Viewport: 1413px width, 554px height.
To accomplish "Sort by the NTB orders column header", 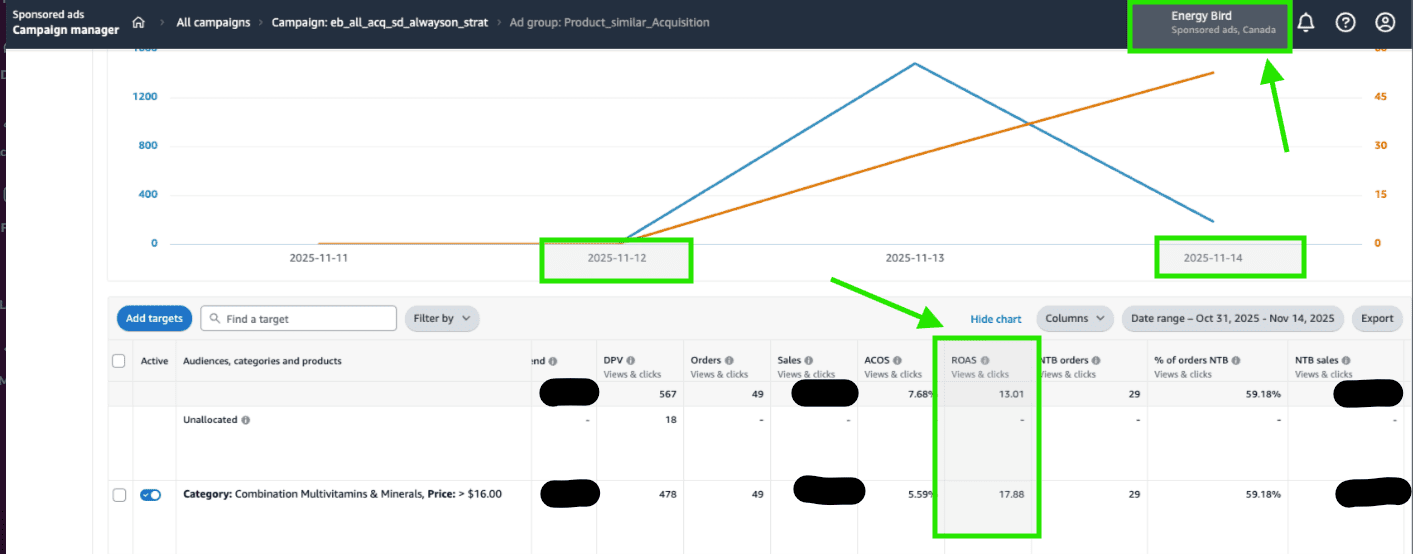I will [x=1064, y=361].
